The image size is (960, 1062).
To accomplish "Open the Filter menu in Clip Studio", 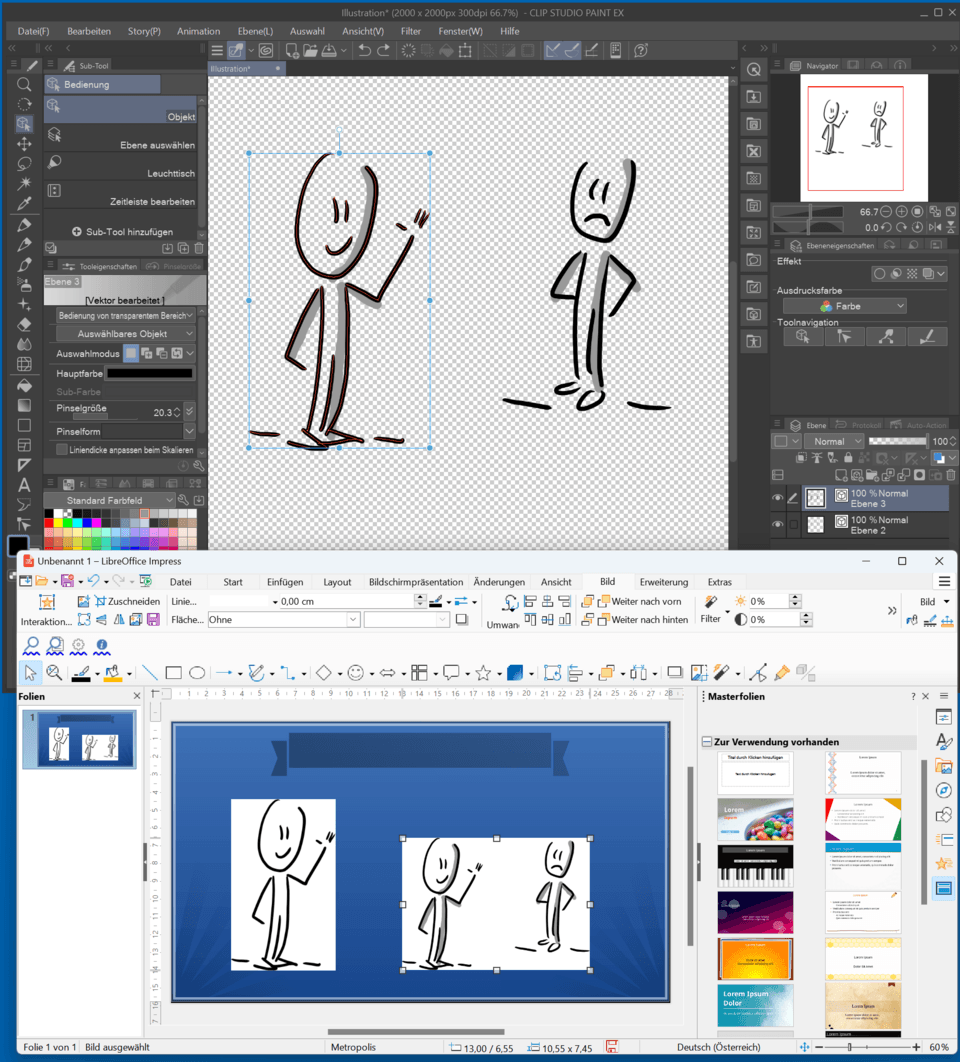I will [x=411, y=31].
